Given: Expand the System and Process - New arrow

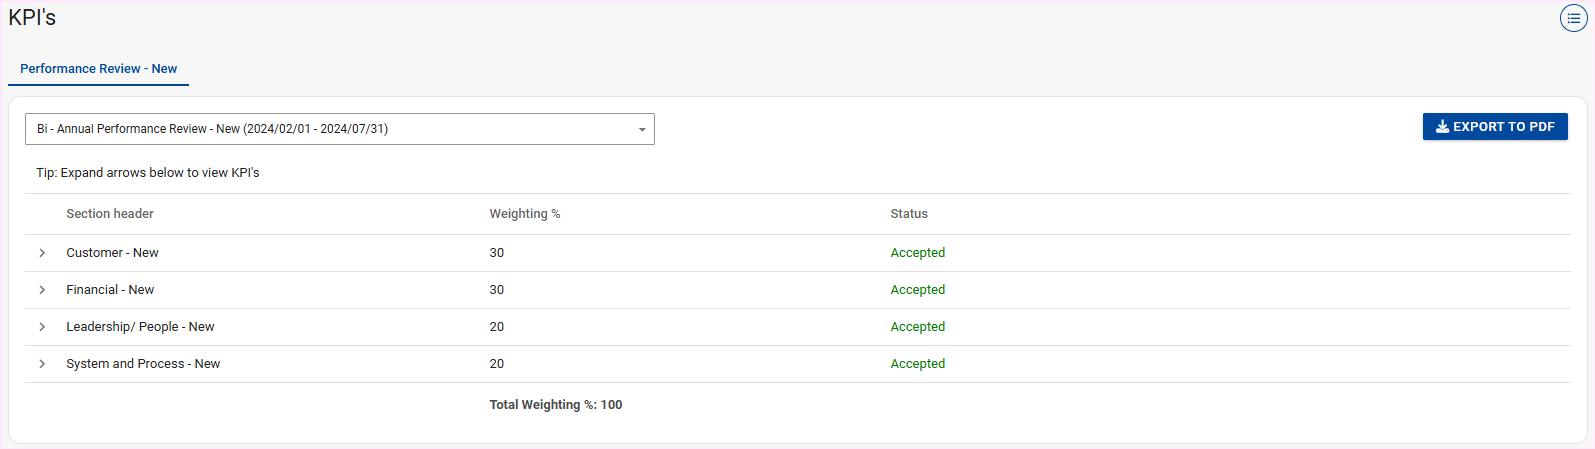Looking at the screenshot, I should 42,364.
